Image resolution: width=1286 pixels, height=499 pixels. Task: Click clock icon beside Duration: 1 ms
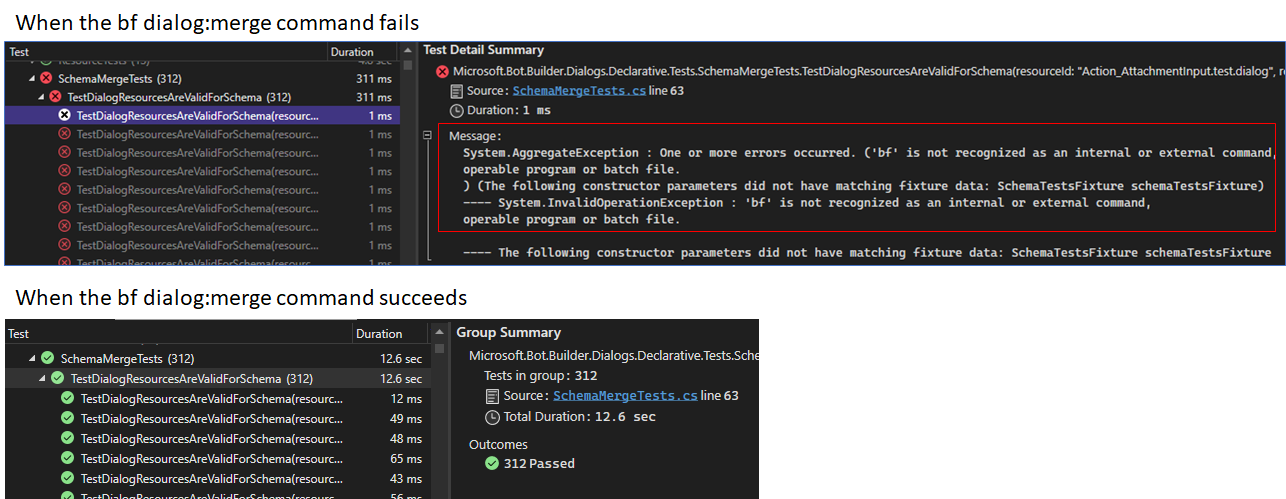(458, 110)
